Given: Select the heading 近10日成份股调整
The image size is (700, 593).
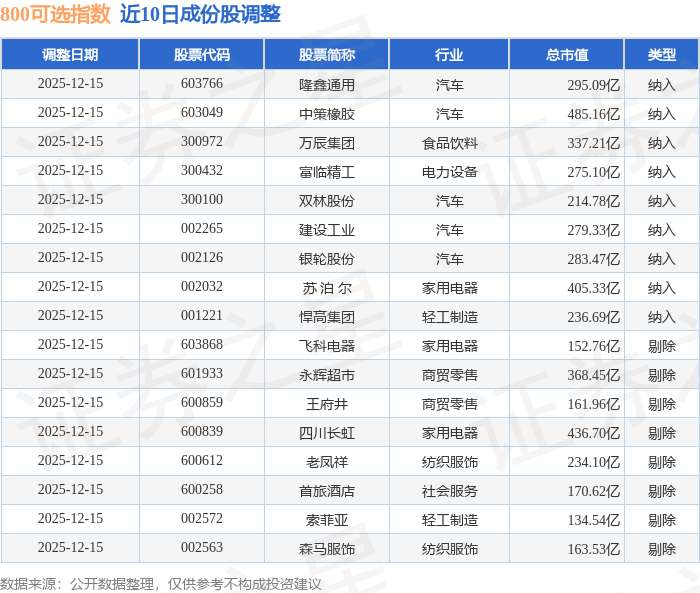Looking at the screenshot, I should point(200,14).
